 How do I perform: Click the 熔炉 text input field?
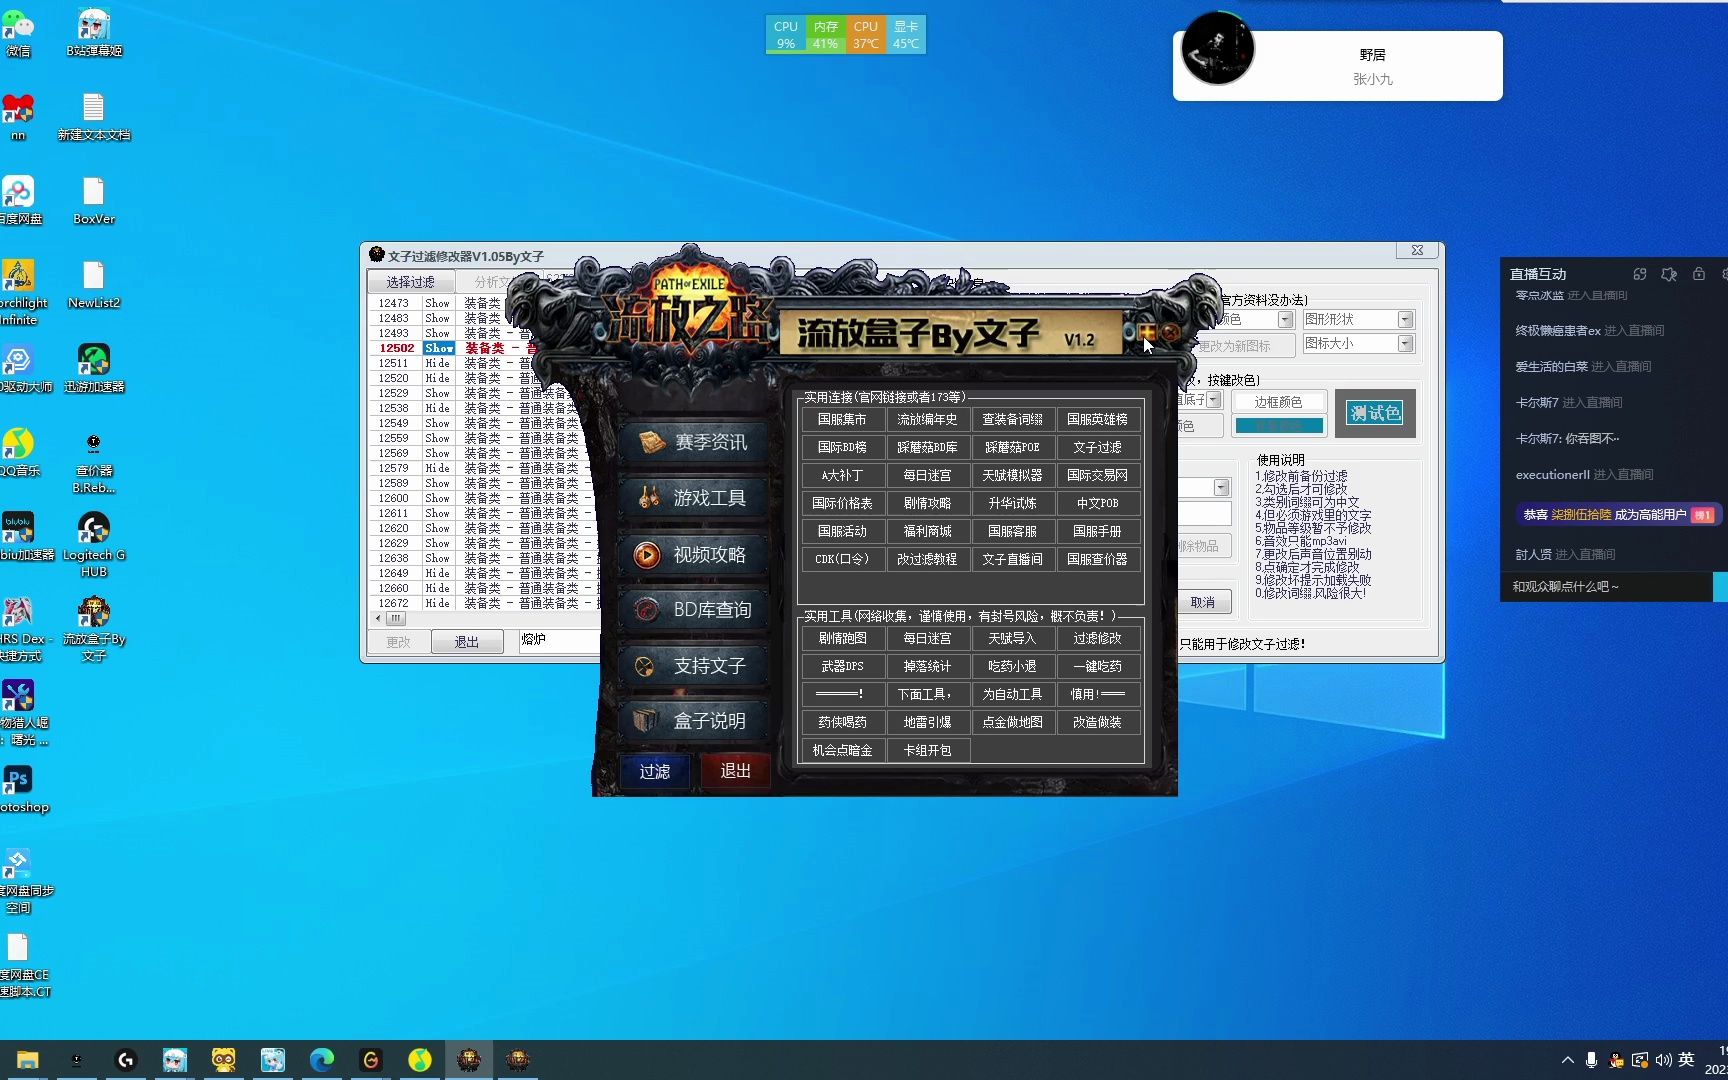pos(559,641)
